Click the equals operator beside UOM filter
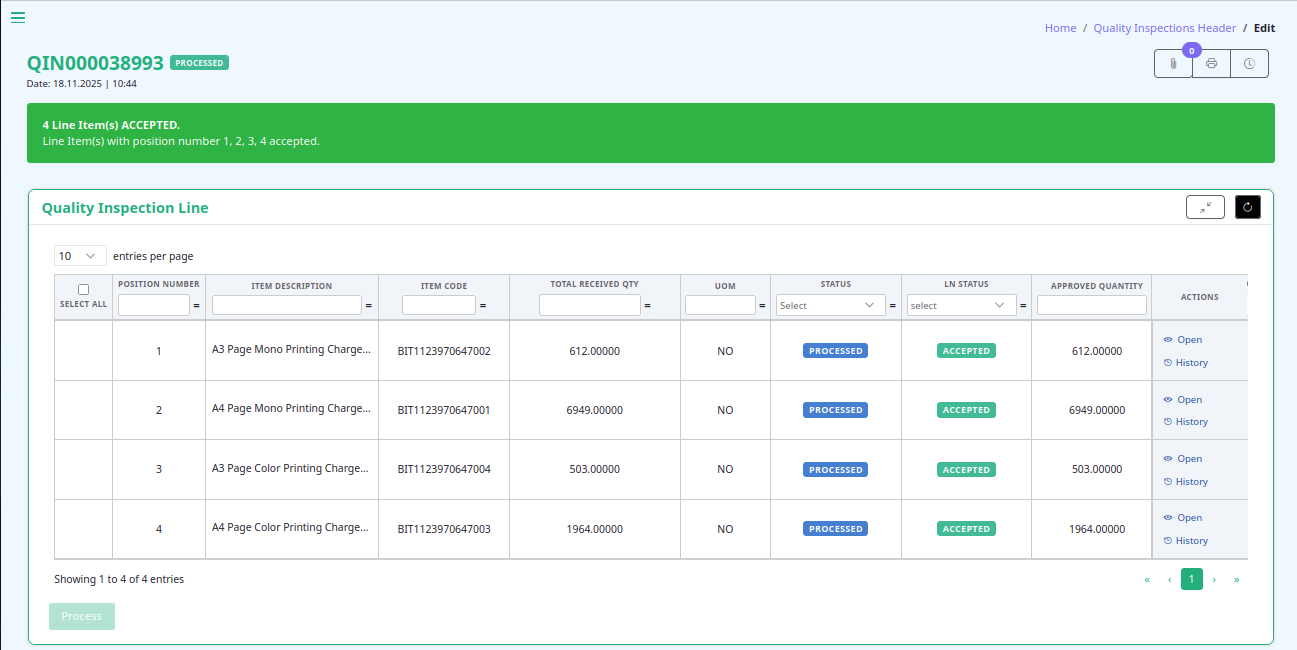The height and width of the screenshot is (650, 1297). pos(762,306)
